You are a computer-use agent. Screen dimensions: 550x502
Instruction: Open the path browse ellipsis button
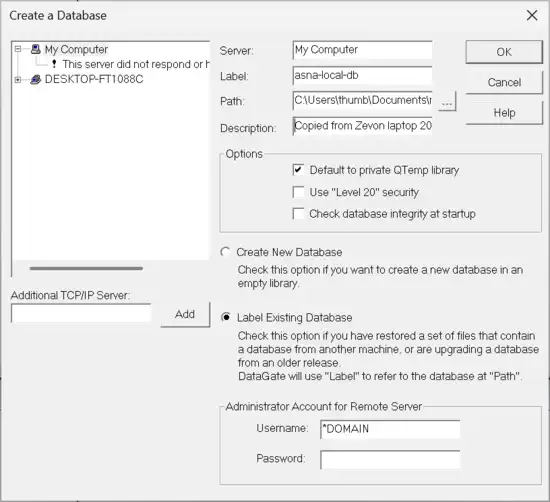click(447, 101)
